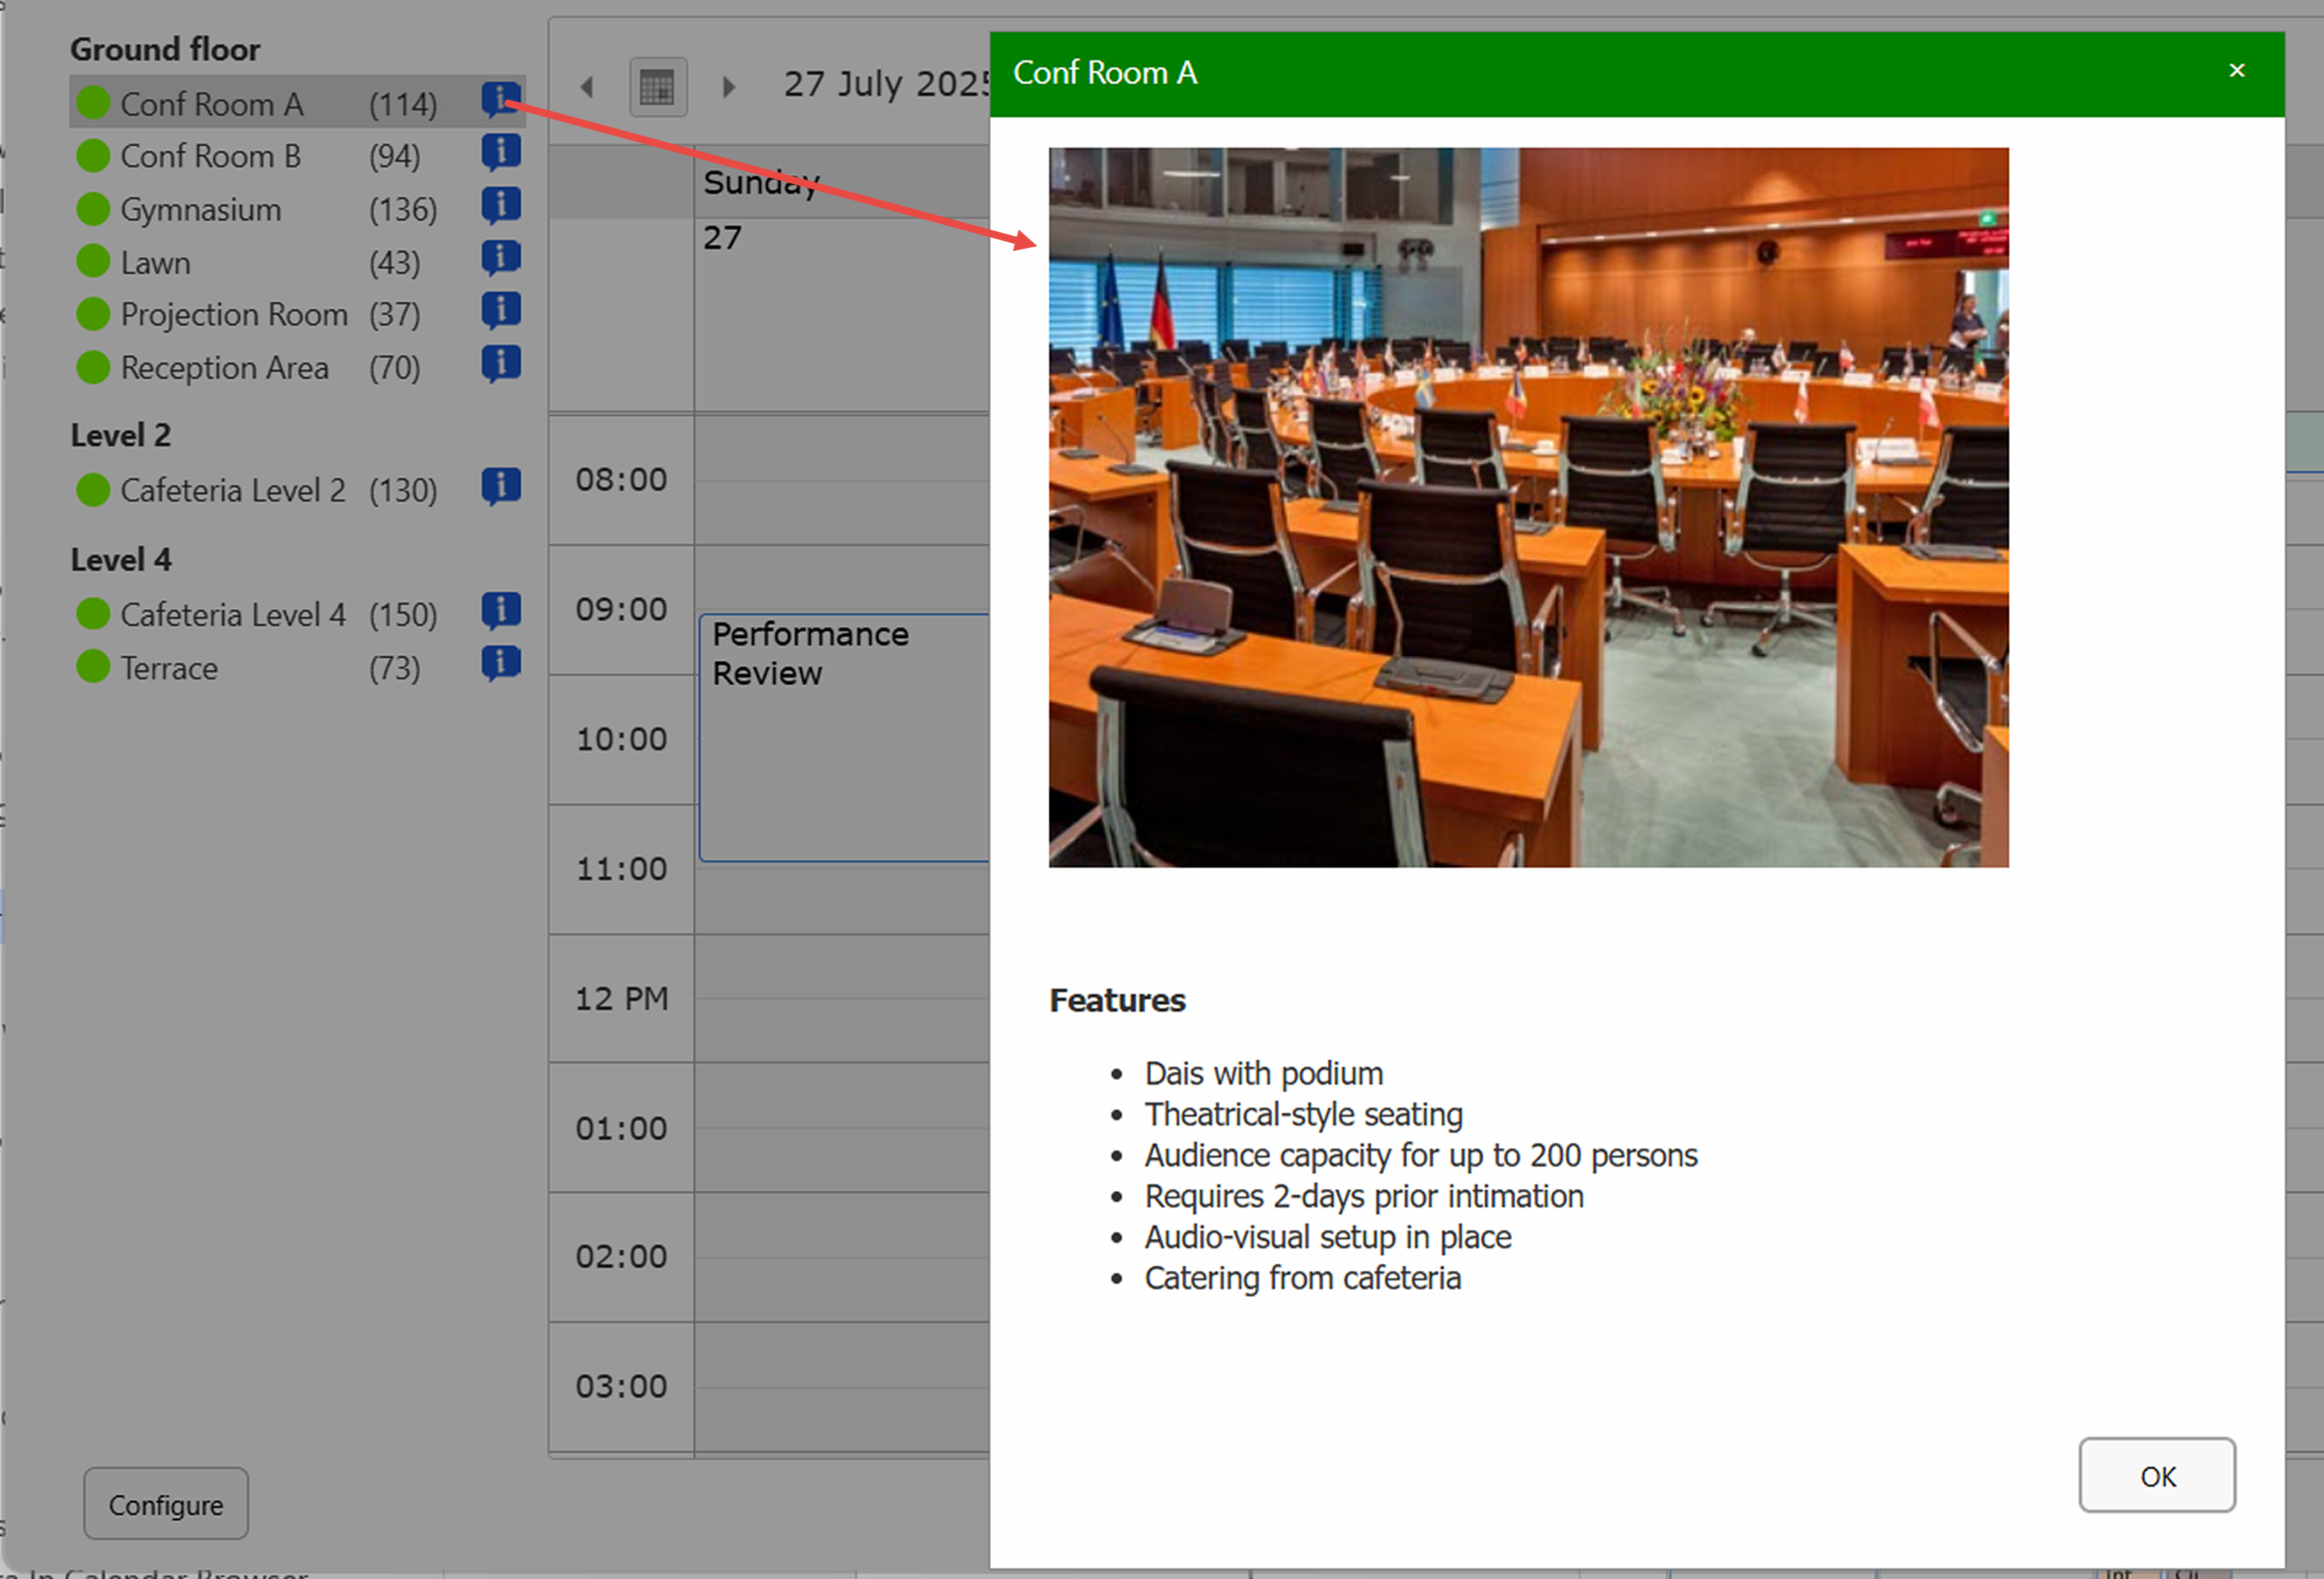
Task: Open the date picker calendar icon
Action: [x=657, y=86]
